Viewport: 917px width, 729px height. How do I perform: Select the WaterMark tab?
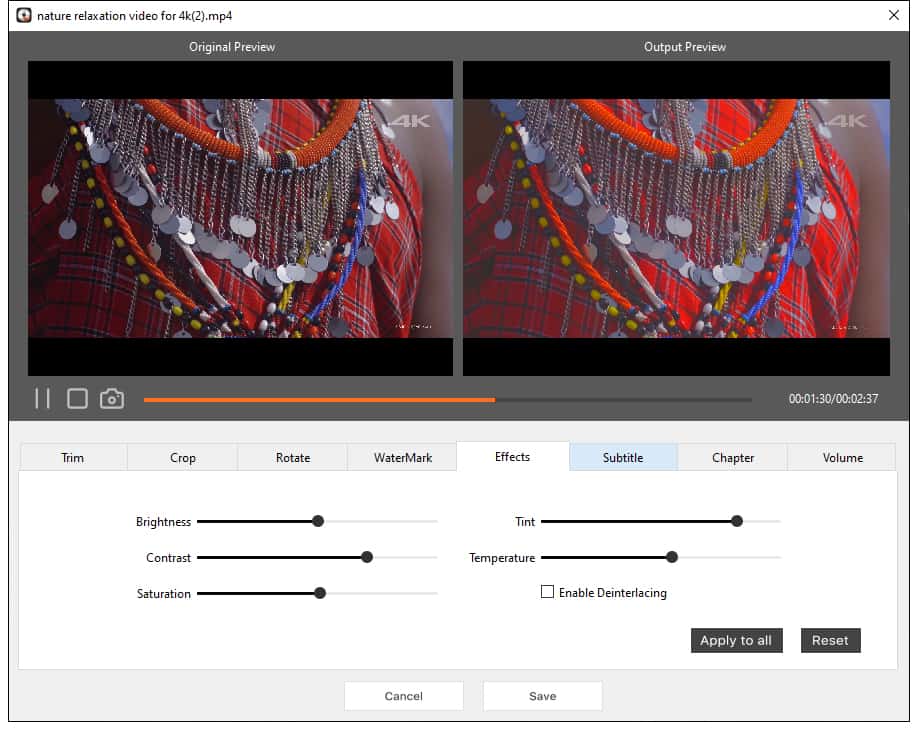coord(403,457)
